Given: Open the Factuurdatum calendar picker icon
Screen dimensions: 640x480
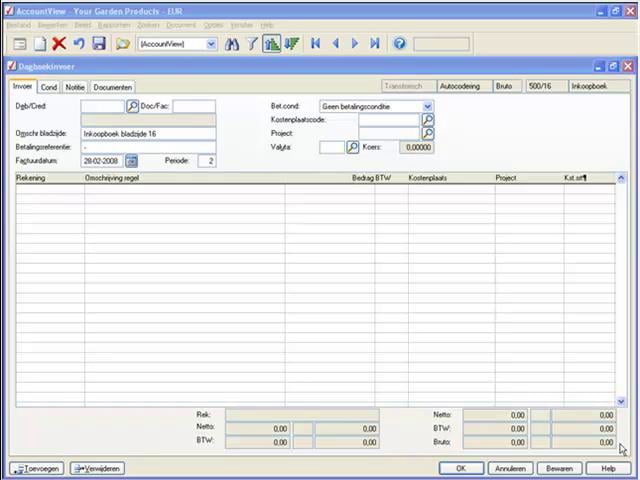Looking at the screenshot, I should point(131,161).
